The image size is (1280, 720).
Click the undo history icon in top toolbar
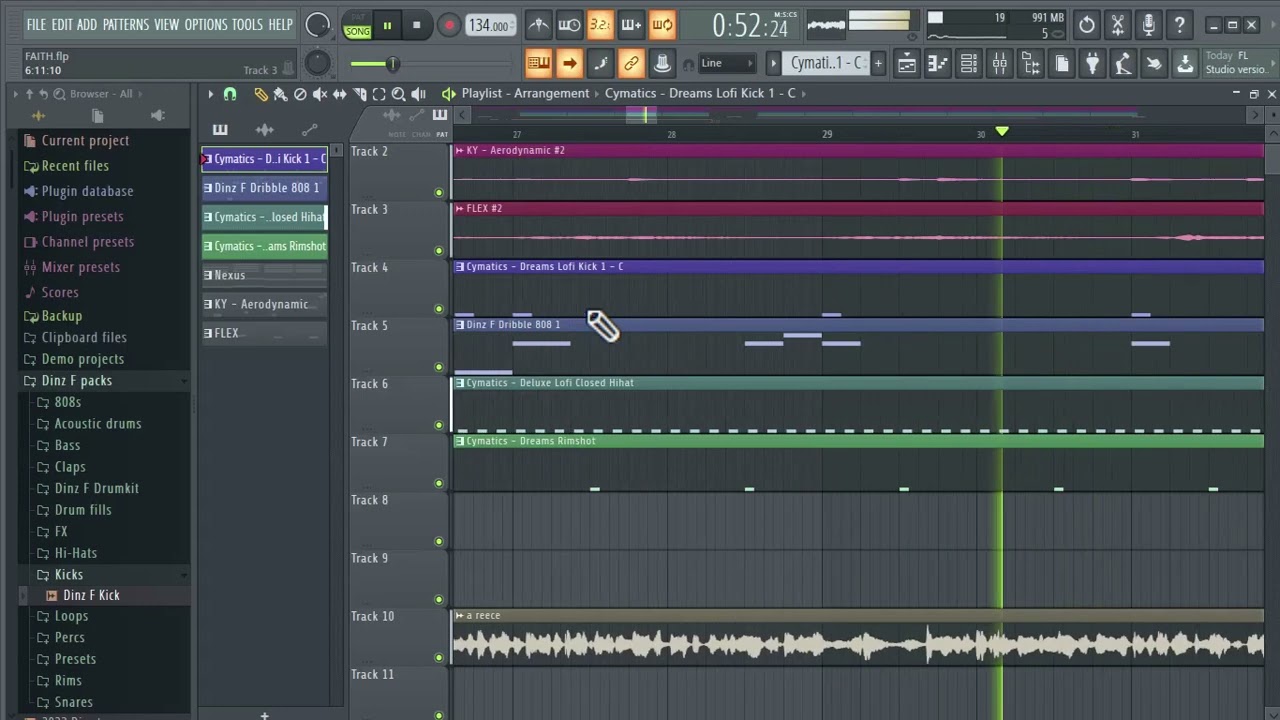point(1087,24)
